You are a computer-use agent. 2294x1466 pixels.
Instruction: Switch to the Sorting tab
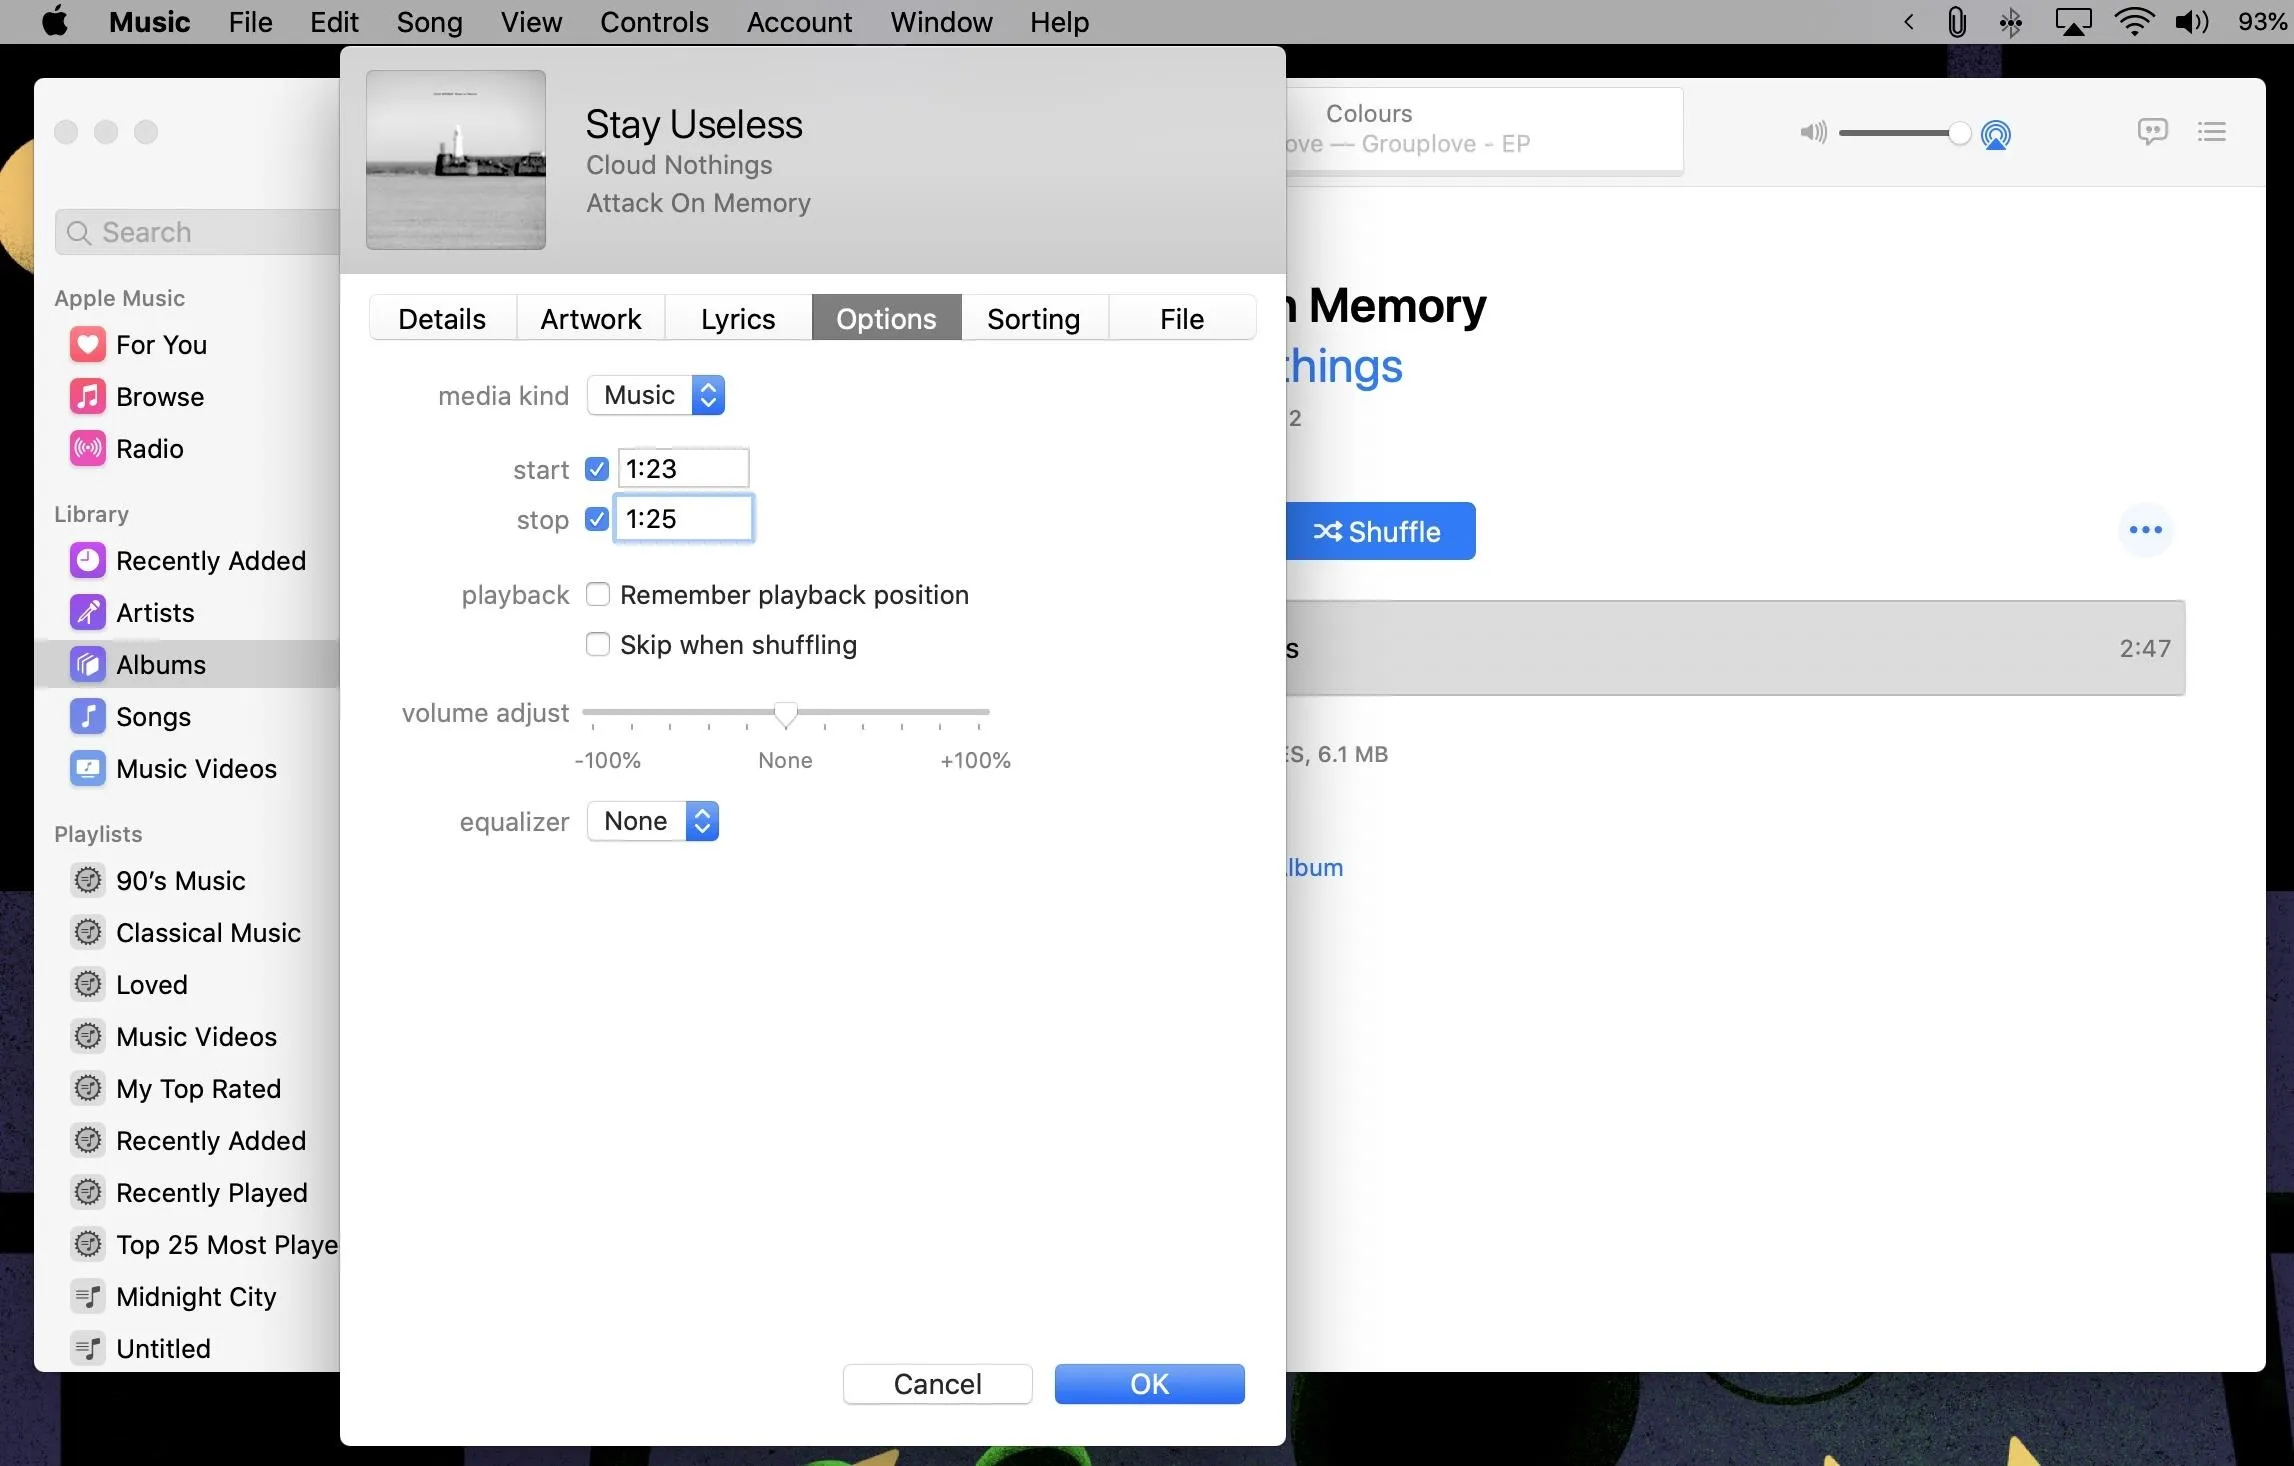pyautogui.click(x=1034, y=318)
